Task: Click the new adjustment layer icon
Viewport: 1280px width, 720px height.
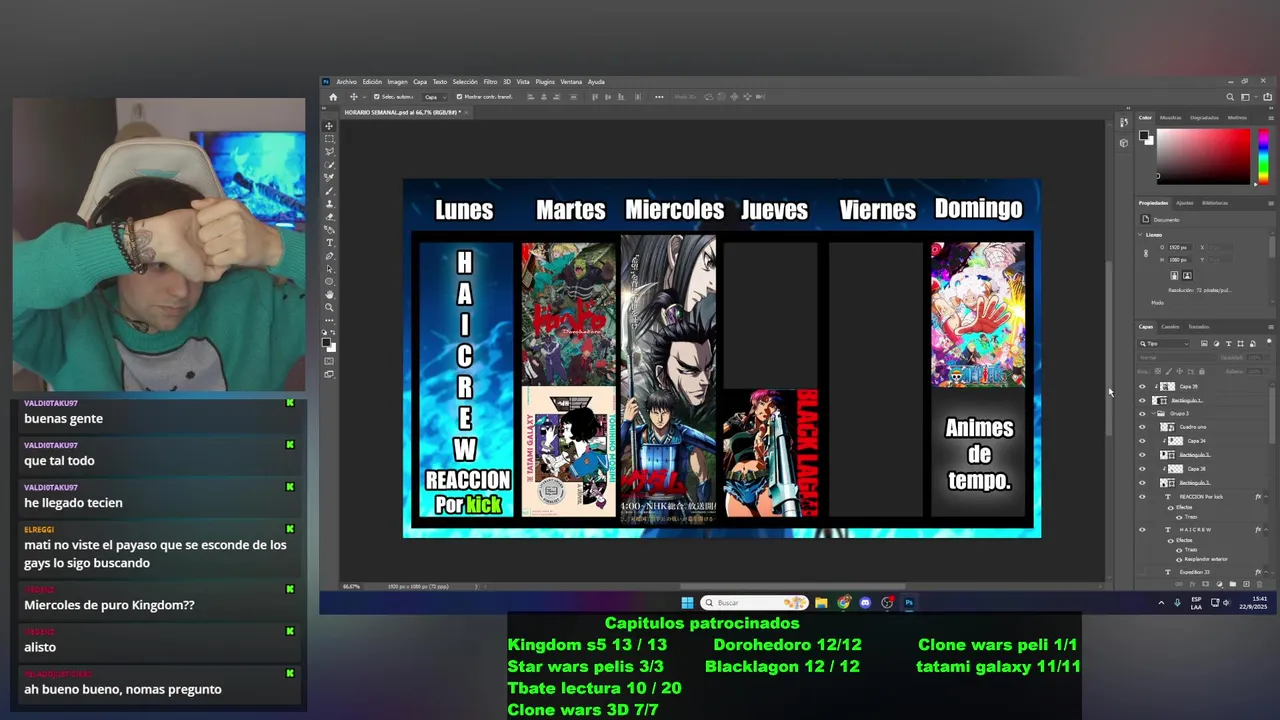Action: 1219,584
